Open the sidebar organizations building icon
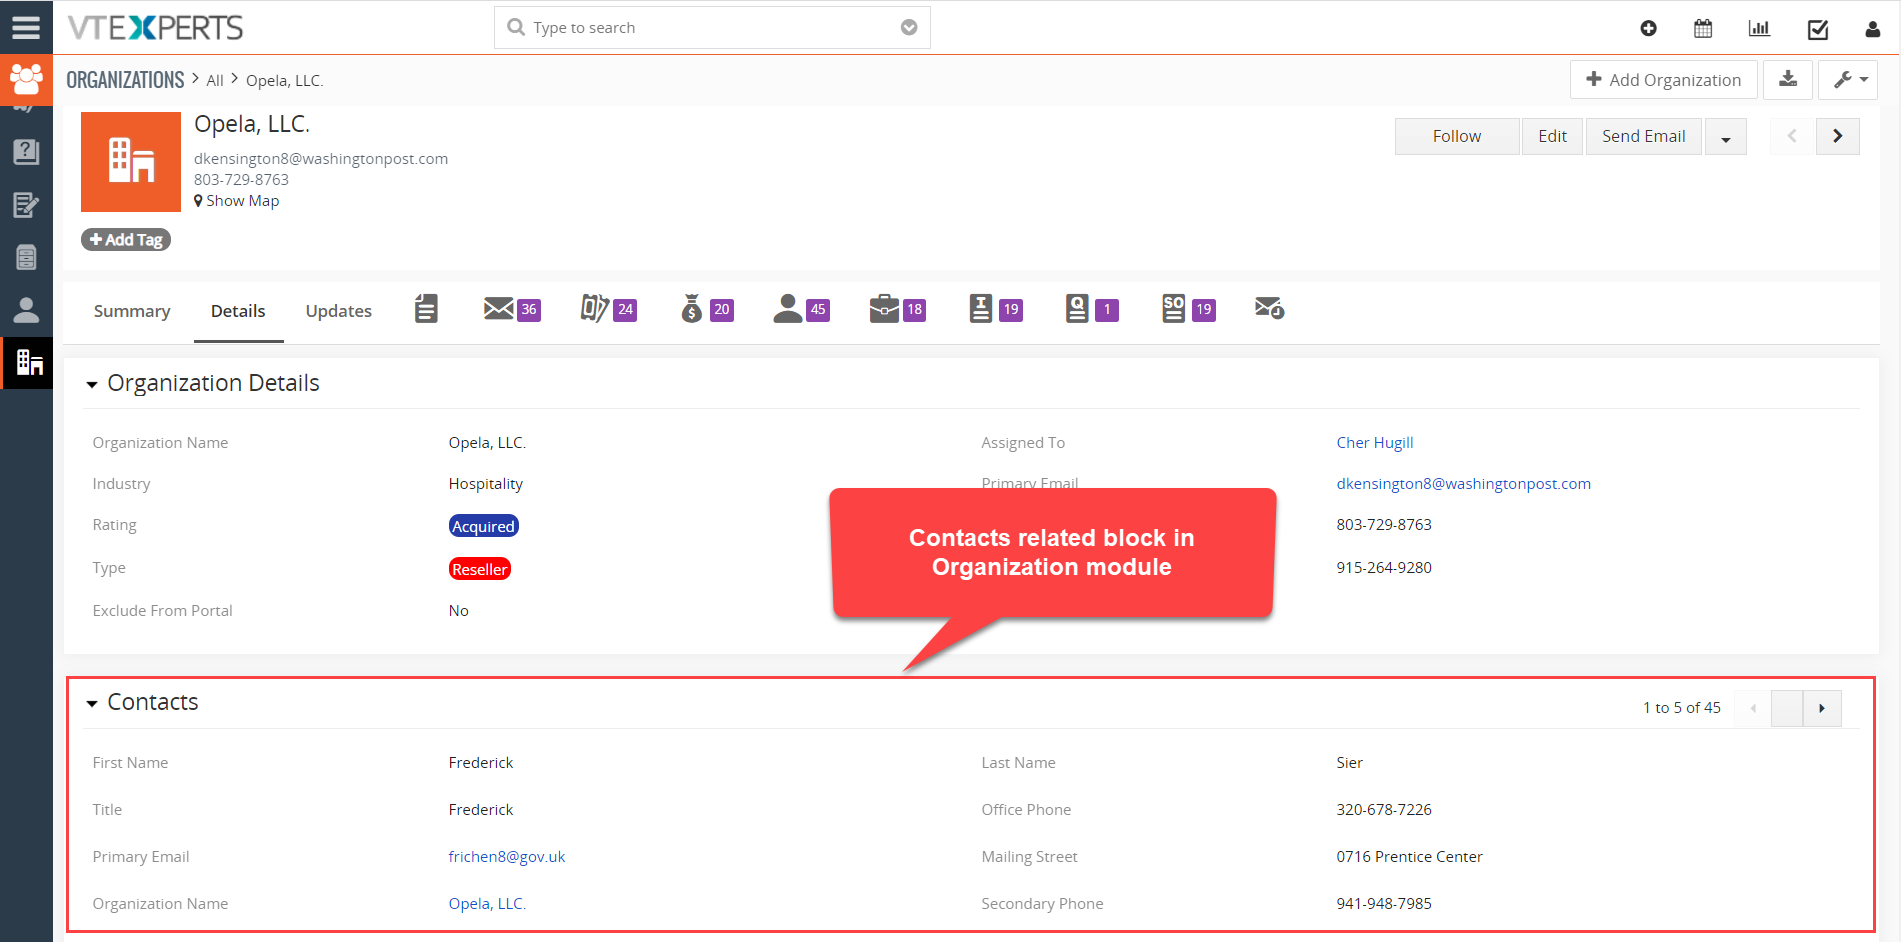 (28, 362)
